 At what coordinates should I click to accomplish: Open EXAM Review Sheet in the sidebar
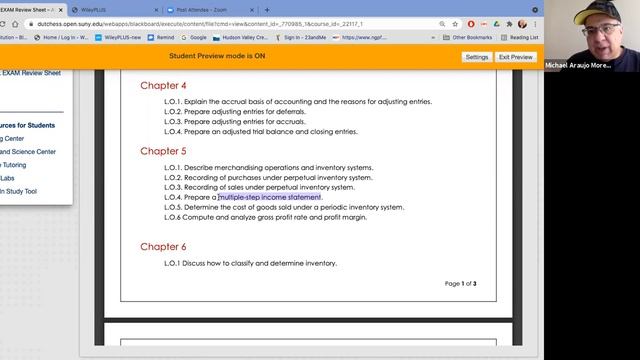pos(31,73)
